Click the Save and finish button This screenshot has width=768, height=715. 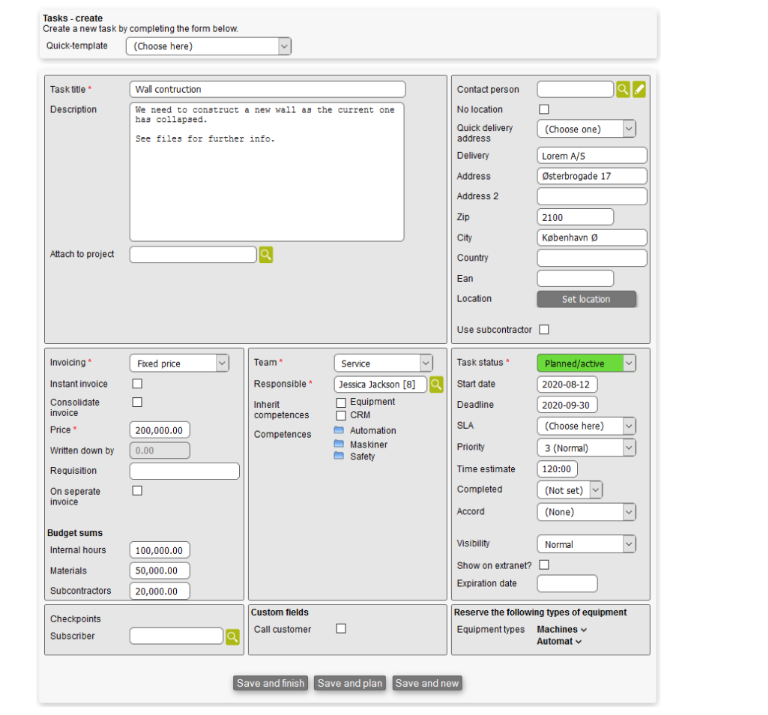tap(270, 684)
